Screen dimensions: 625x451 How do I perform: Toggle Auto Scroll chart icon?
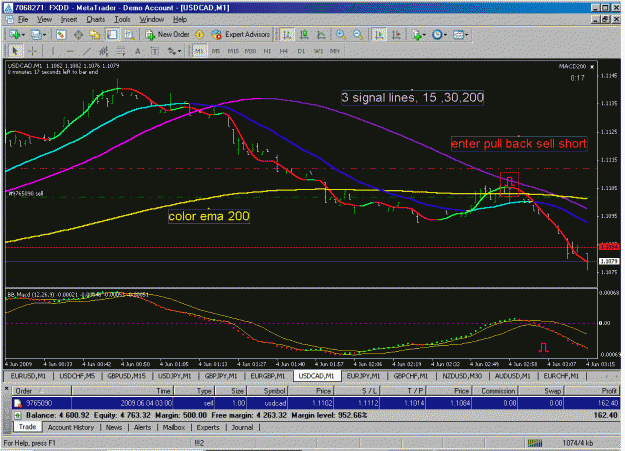[379, 35]
